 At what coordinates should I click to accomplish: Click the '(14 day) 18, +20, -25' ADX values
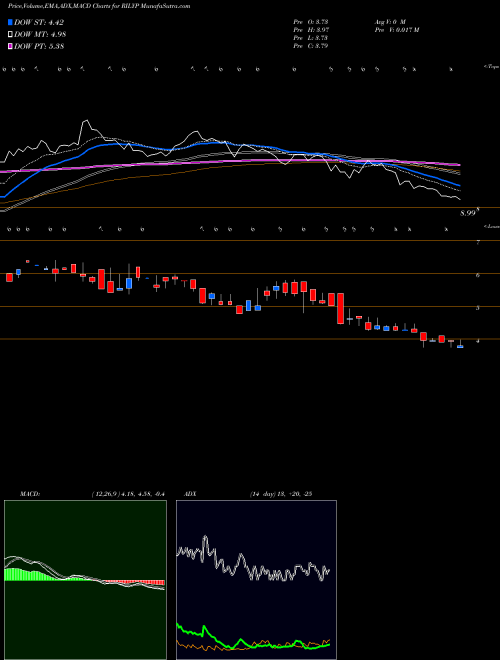pyautogui.click(x=280, y=494)
